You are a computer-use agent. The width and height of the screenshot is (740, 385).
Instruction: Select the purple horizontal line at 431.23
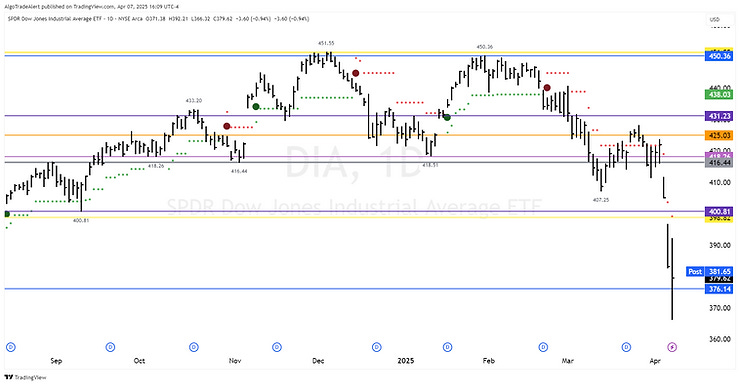(354, 116)
